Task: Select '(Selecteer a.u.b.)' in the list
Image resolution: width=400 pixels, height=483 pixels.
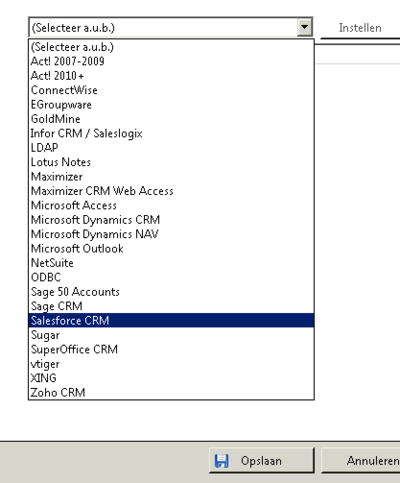Action: (x=171, y=47)
